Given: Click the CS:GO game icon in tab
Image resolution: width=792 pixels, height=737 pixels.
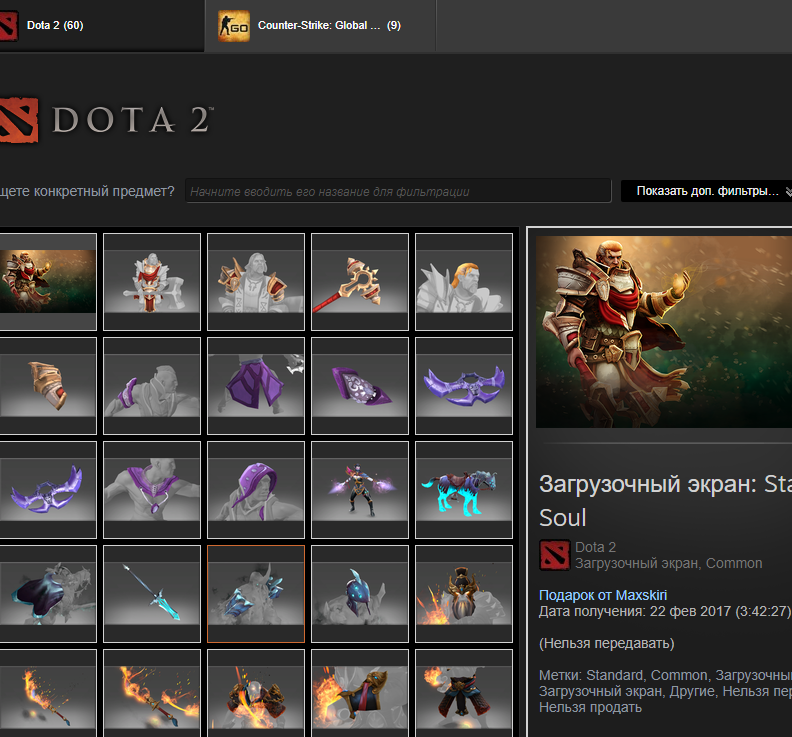Looking at the screenshot, I should [234, 26].
